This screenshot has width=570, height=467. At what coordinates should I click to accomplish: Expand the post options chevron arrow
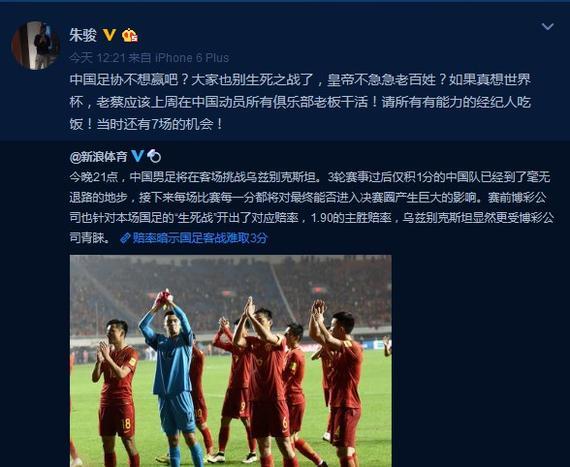(x=547, y=27)
